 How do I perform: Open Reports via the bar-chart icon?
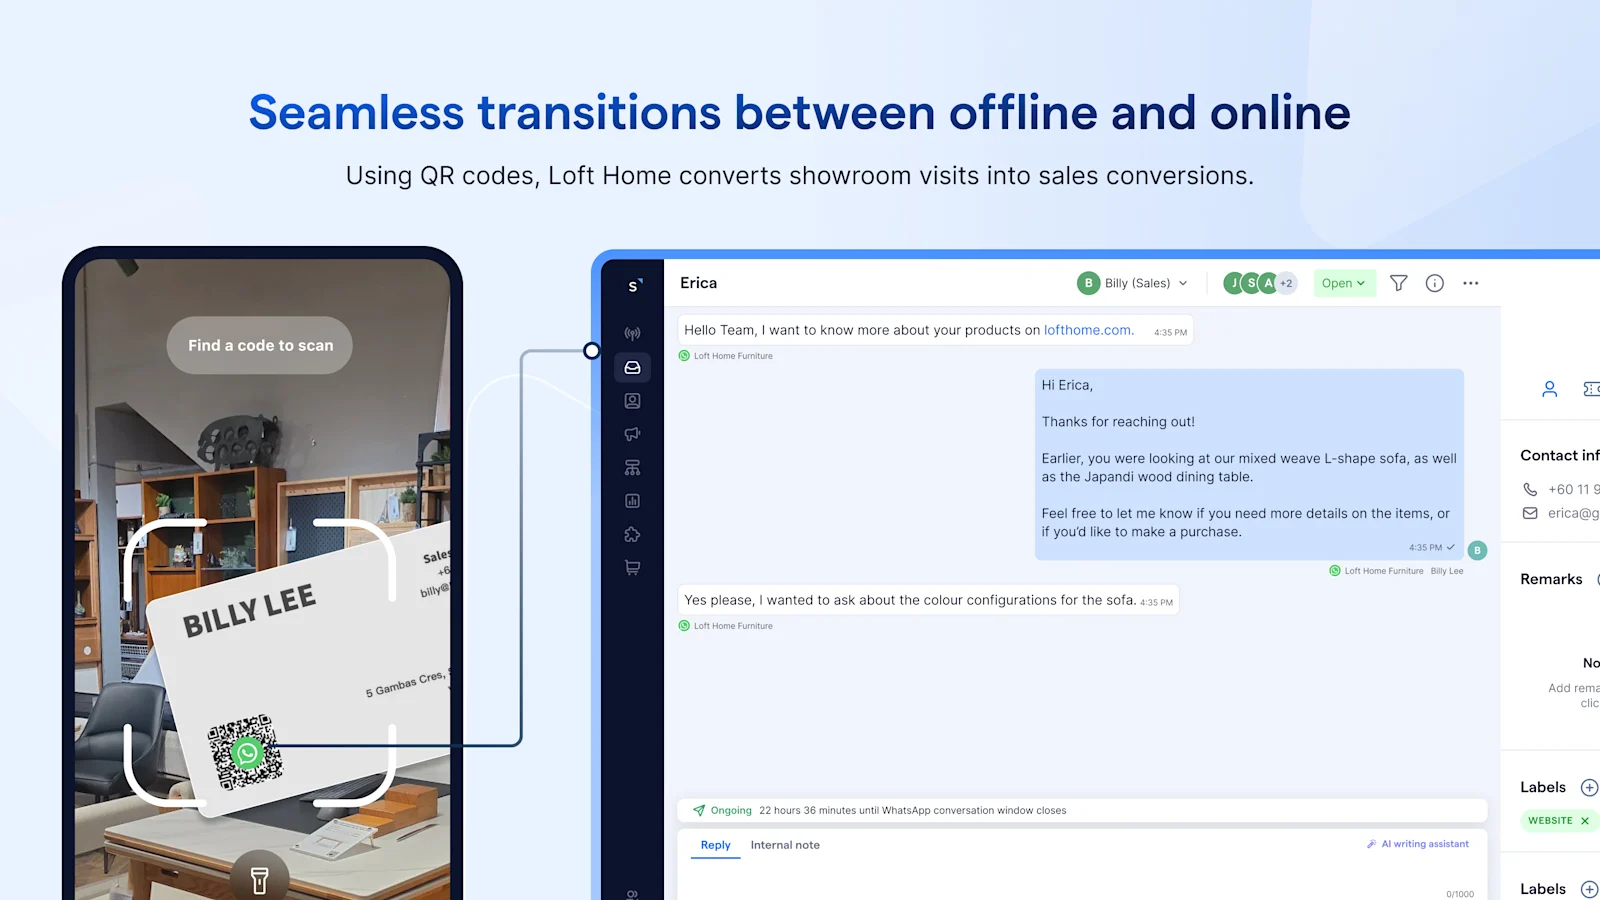pyautogui.click(x=632, y=500)
